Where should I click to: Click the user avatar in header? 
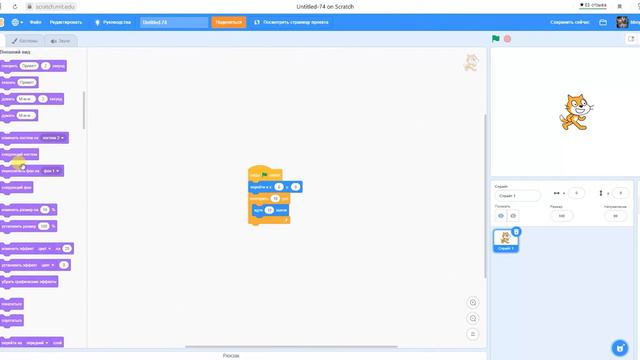[622, 22]
